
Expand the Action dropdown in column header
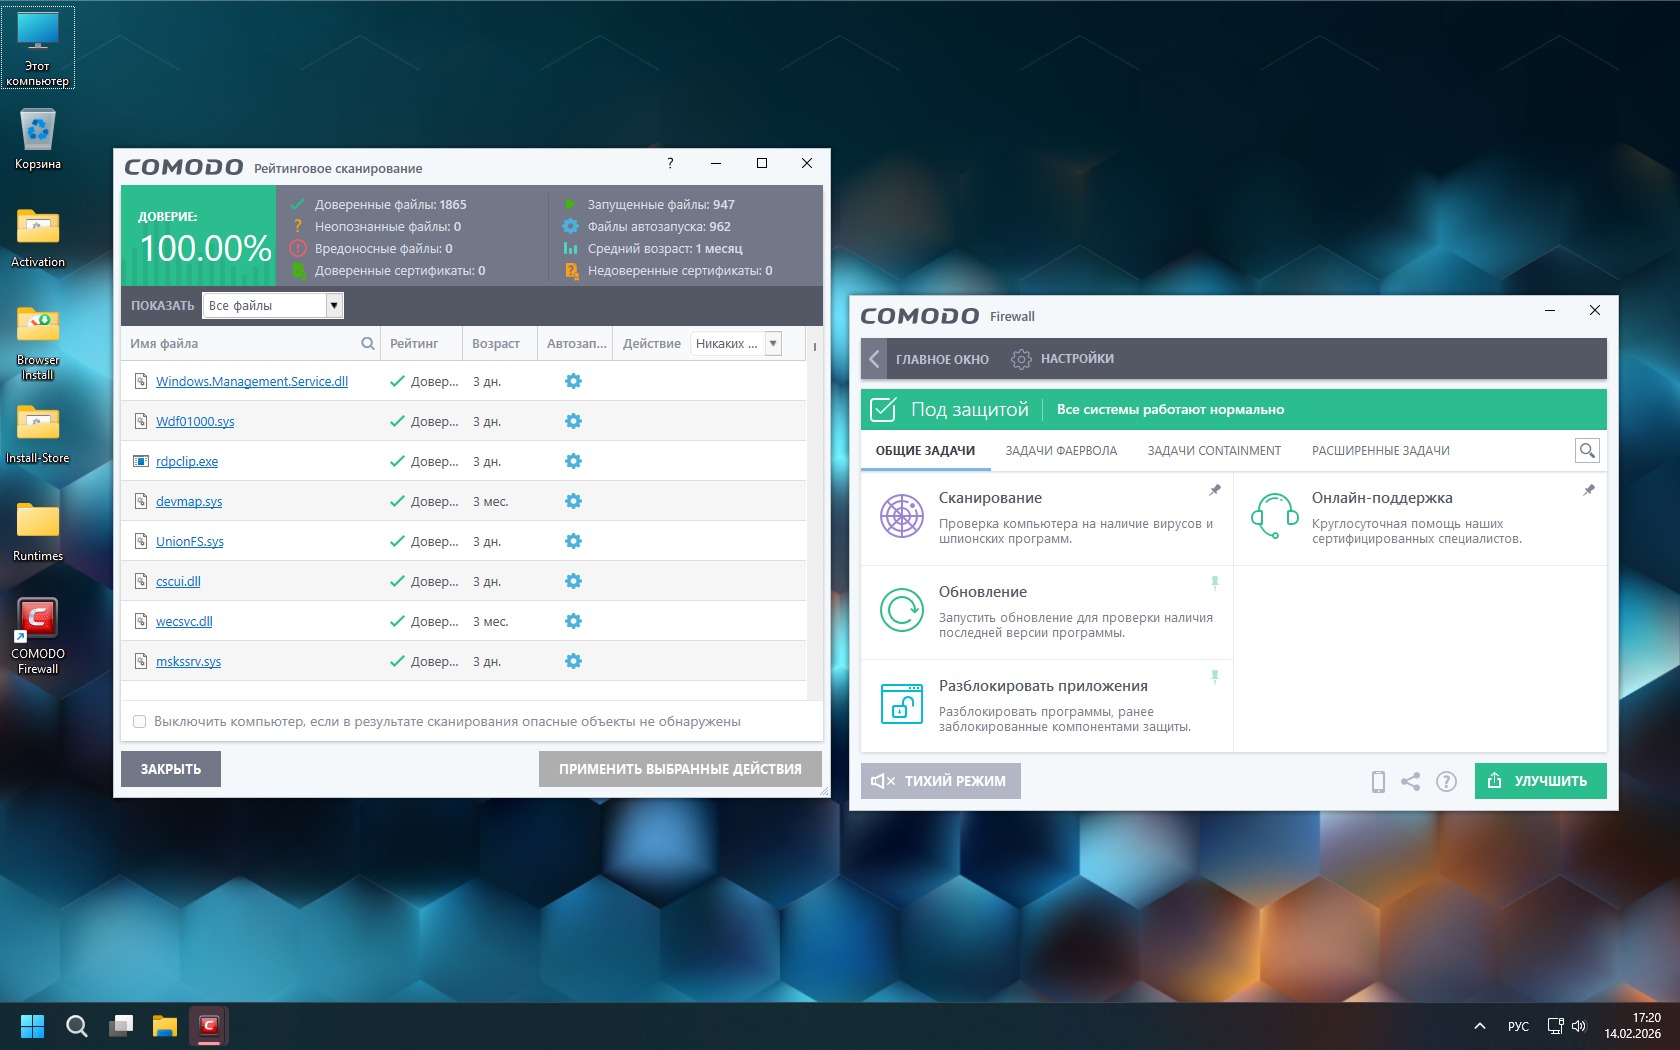(x=773, y=344)
